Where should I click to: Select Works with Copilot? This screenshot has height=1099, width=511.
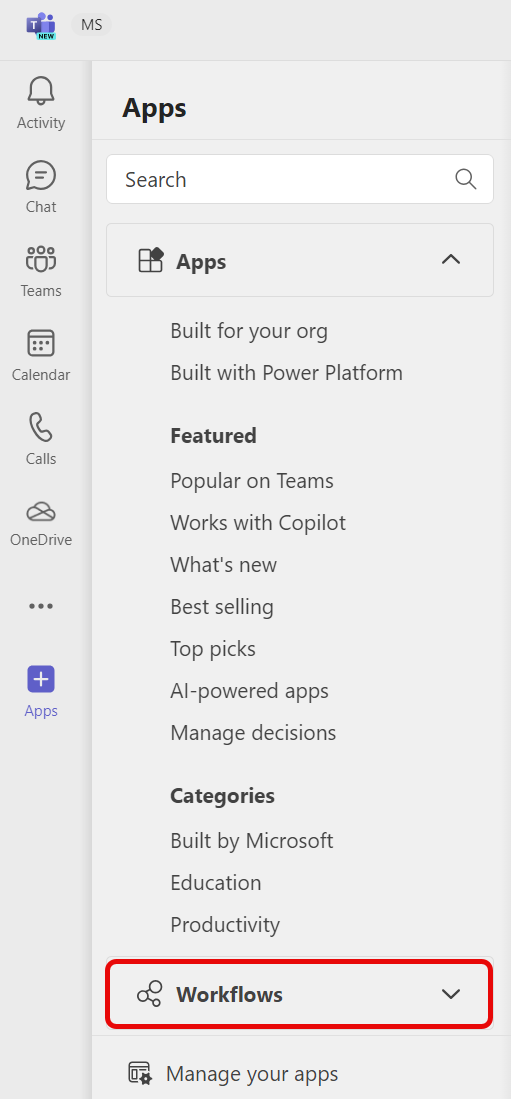point(258,523)
